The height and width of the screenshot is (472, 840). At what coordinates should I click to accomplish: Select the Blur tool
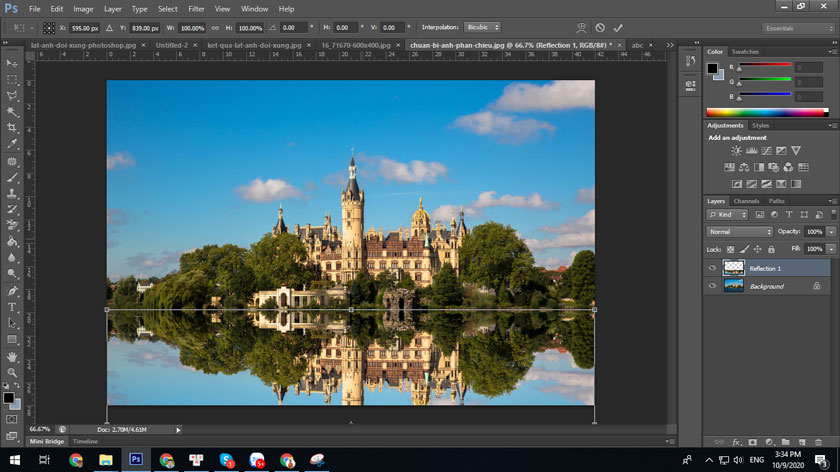click(12, 258)
